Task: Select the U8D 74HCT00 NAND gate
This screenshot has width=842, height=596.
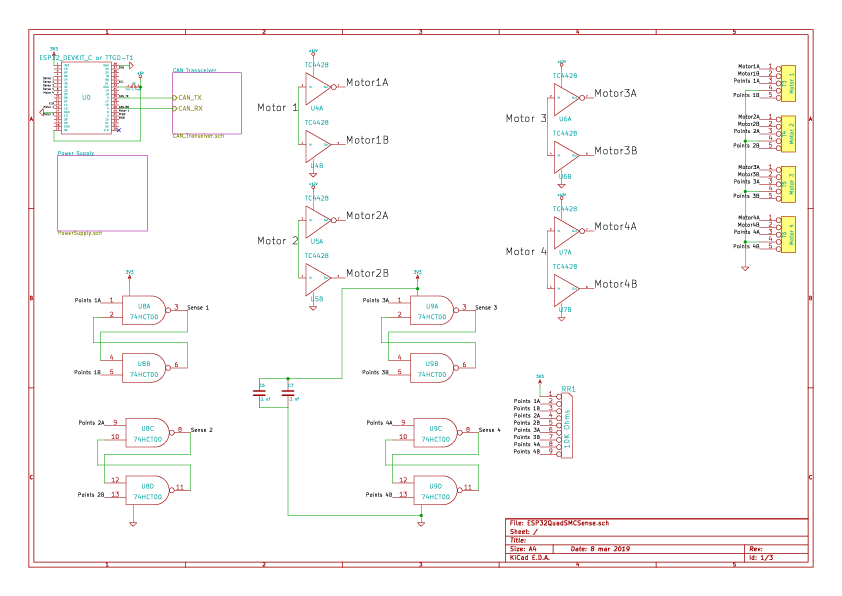Action: [148, 490]
